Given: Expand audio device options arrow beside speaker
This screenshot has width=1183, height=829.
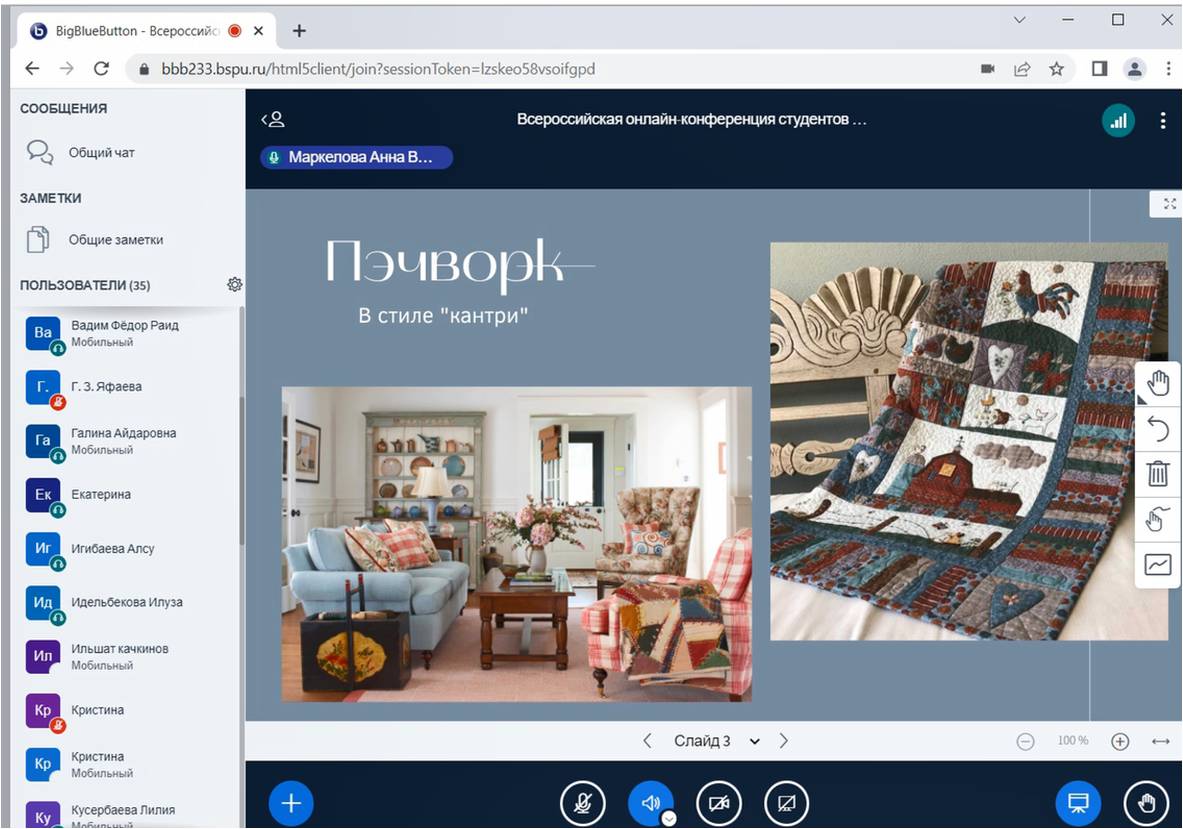Looking at the screenshot, I should tap(669, 818).
